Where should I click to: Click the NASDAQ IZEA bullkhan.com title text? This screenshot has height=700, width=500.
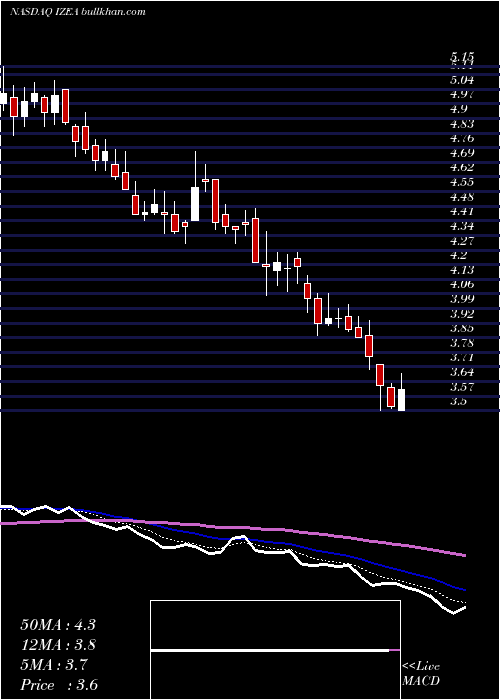[78, 12]
